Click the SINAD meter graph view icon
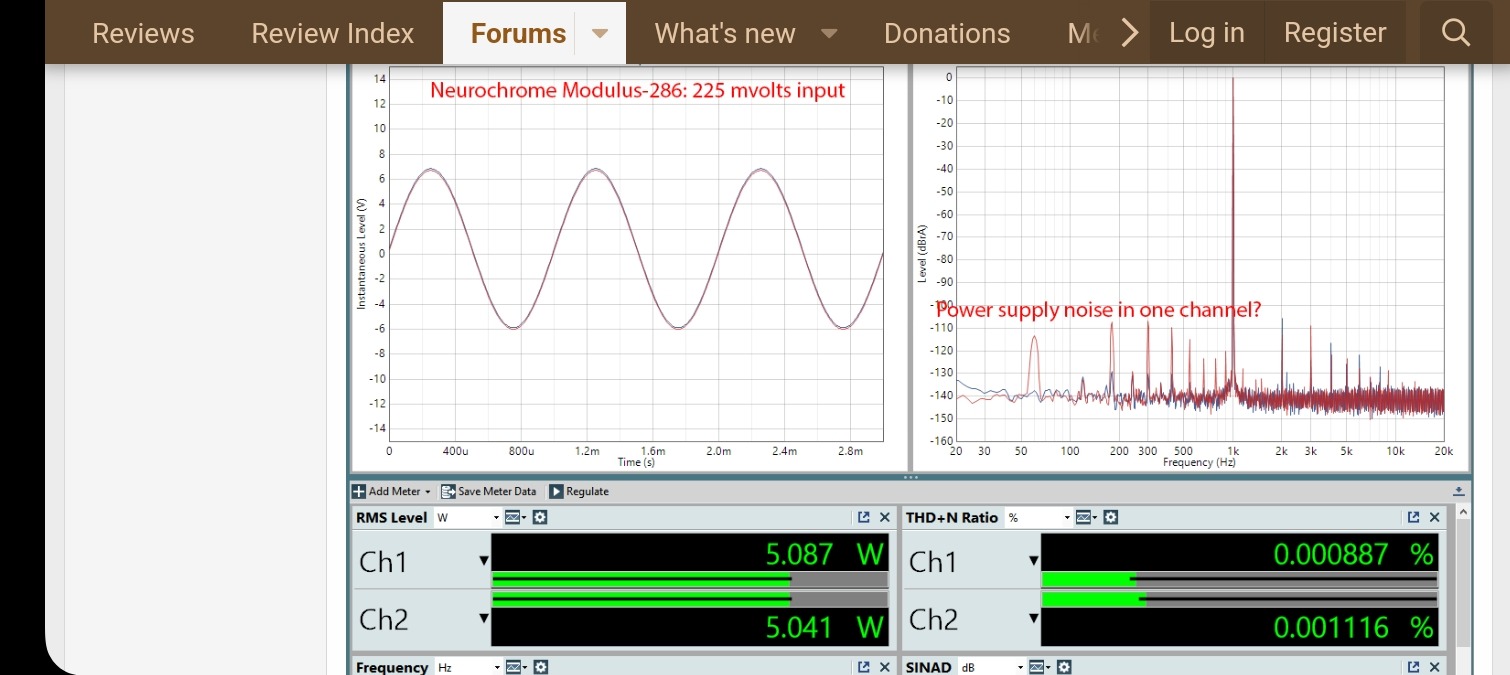The image size is (1510, 675). 1038,667
